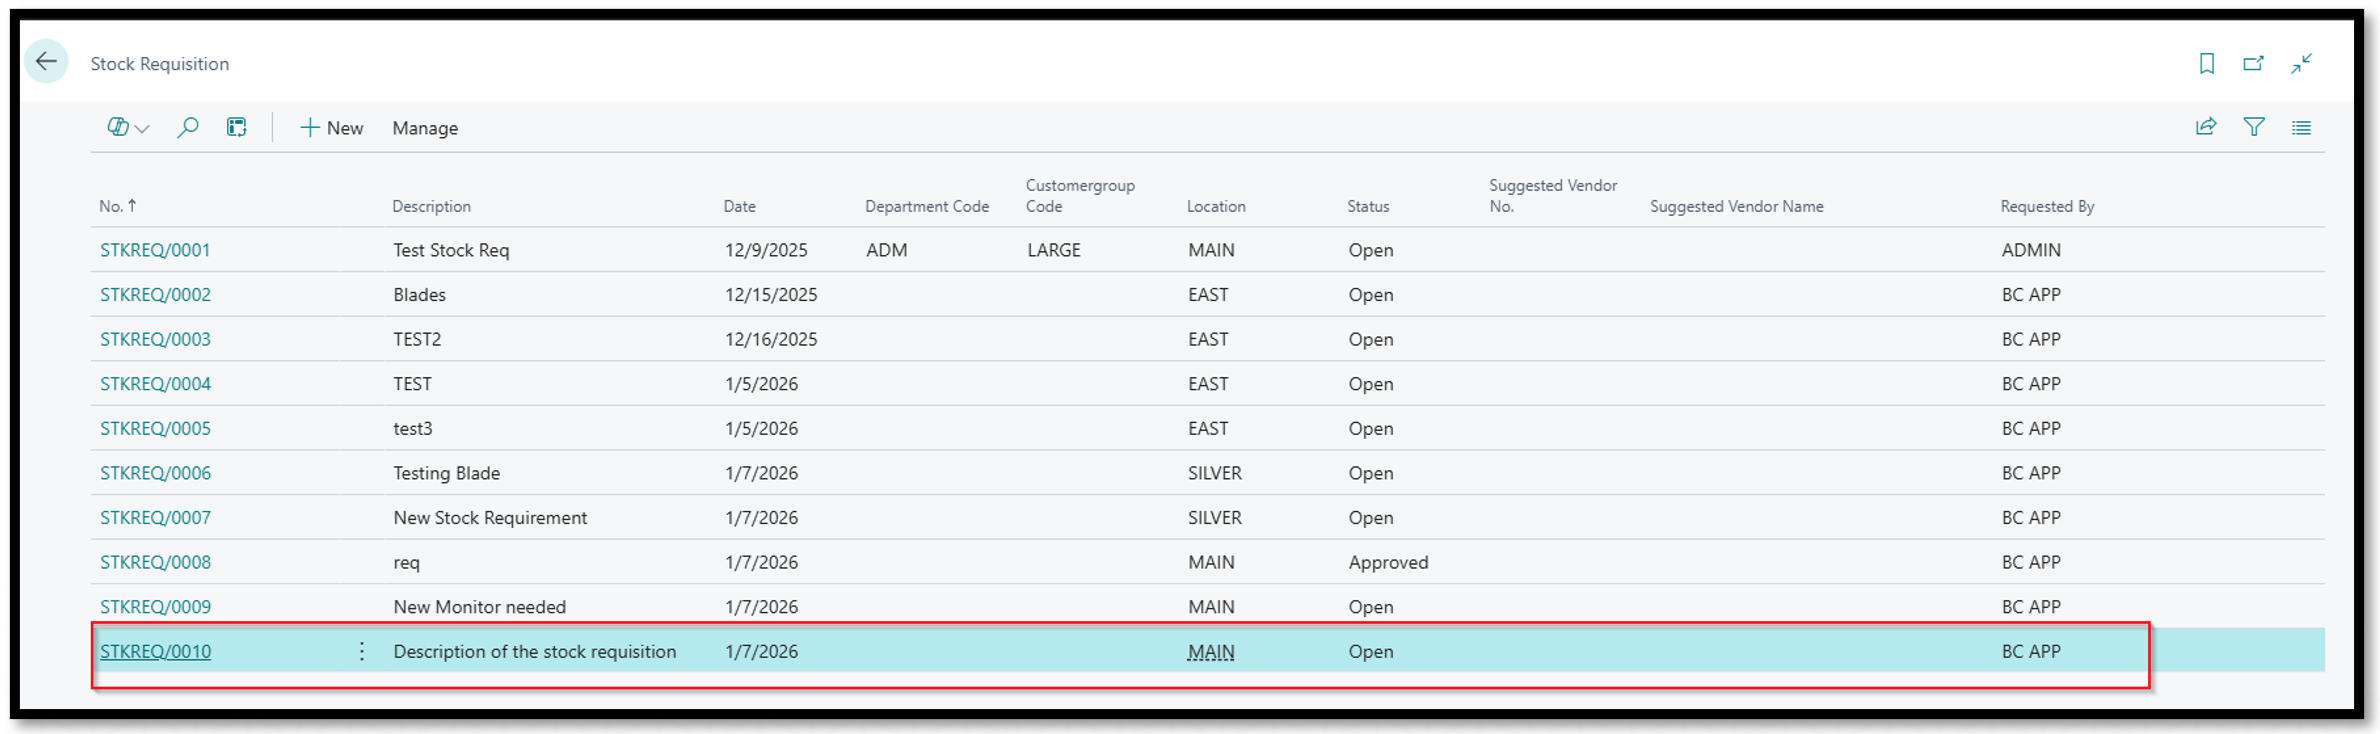This screenshot has height=734, width=2380.
Task: Expand the Copilot dropdown arrow
Action: 143,129
